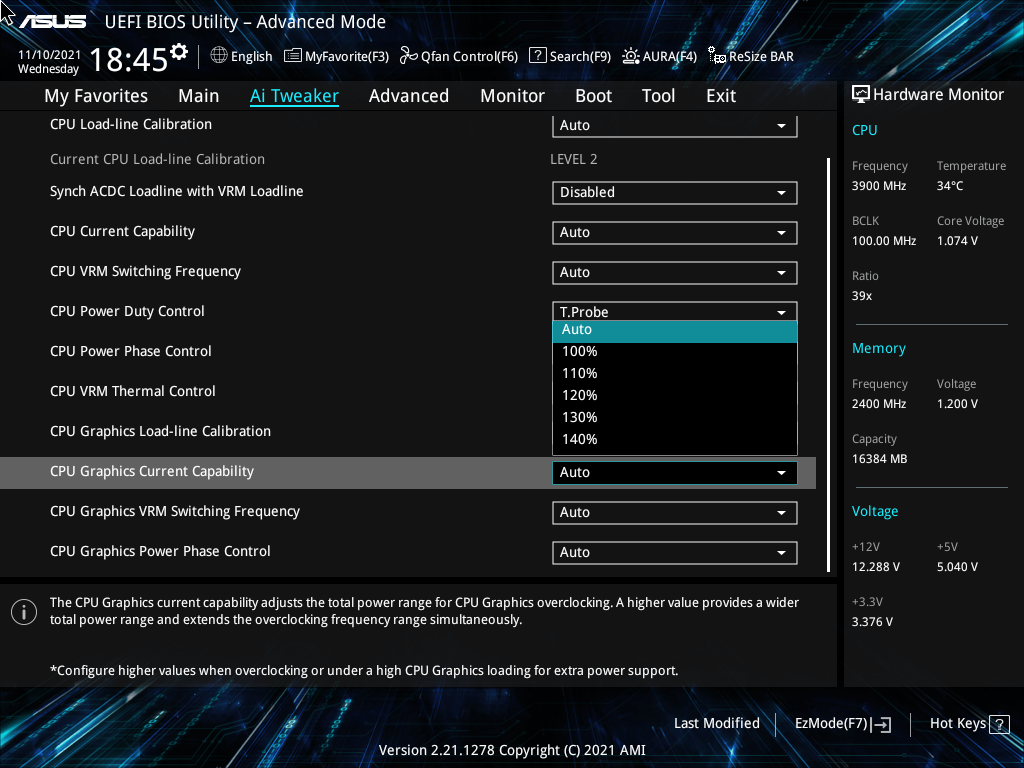Click the Hardware Monitor display icon

[x=861, y=95]
